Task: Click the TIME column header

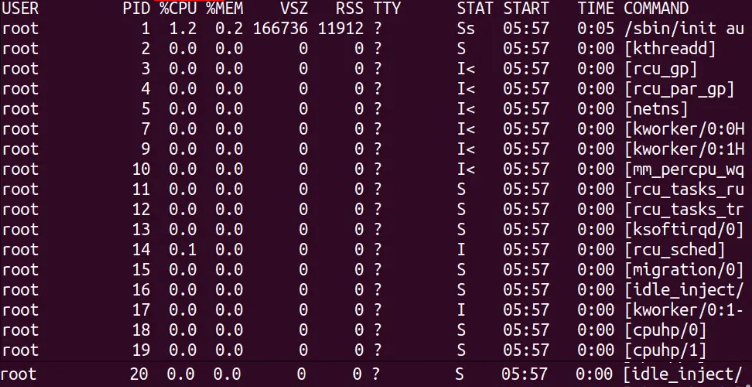Action: (x=595, y=8)
